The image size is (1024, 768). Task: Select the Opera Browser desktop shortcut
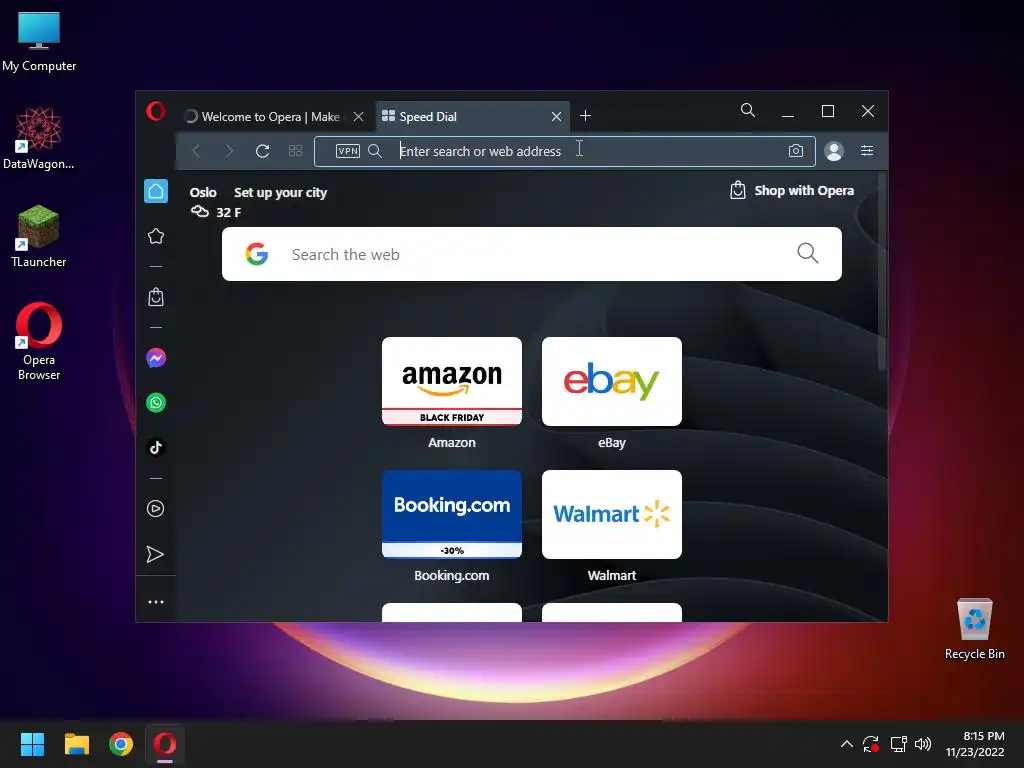click(x=39, y=341)
